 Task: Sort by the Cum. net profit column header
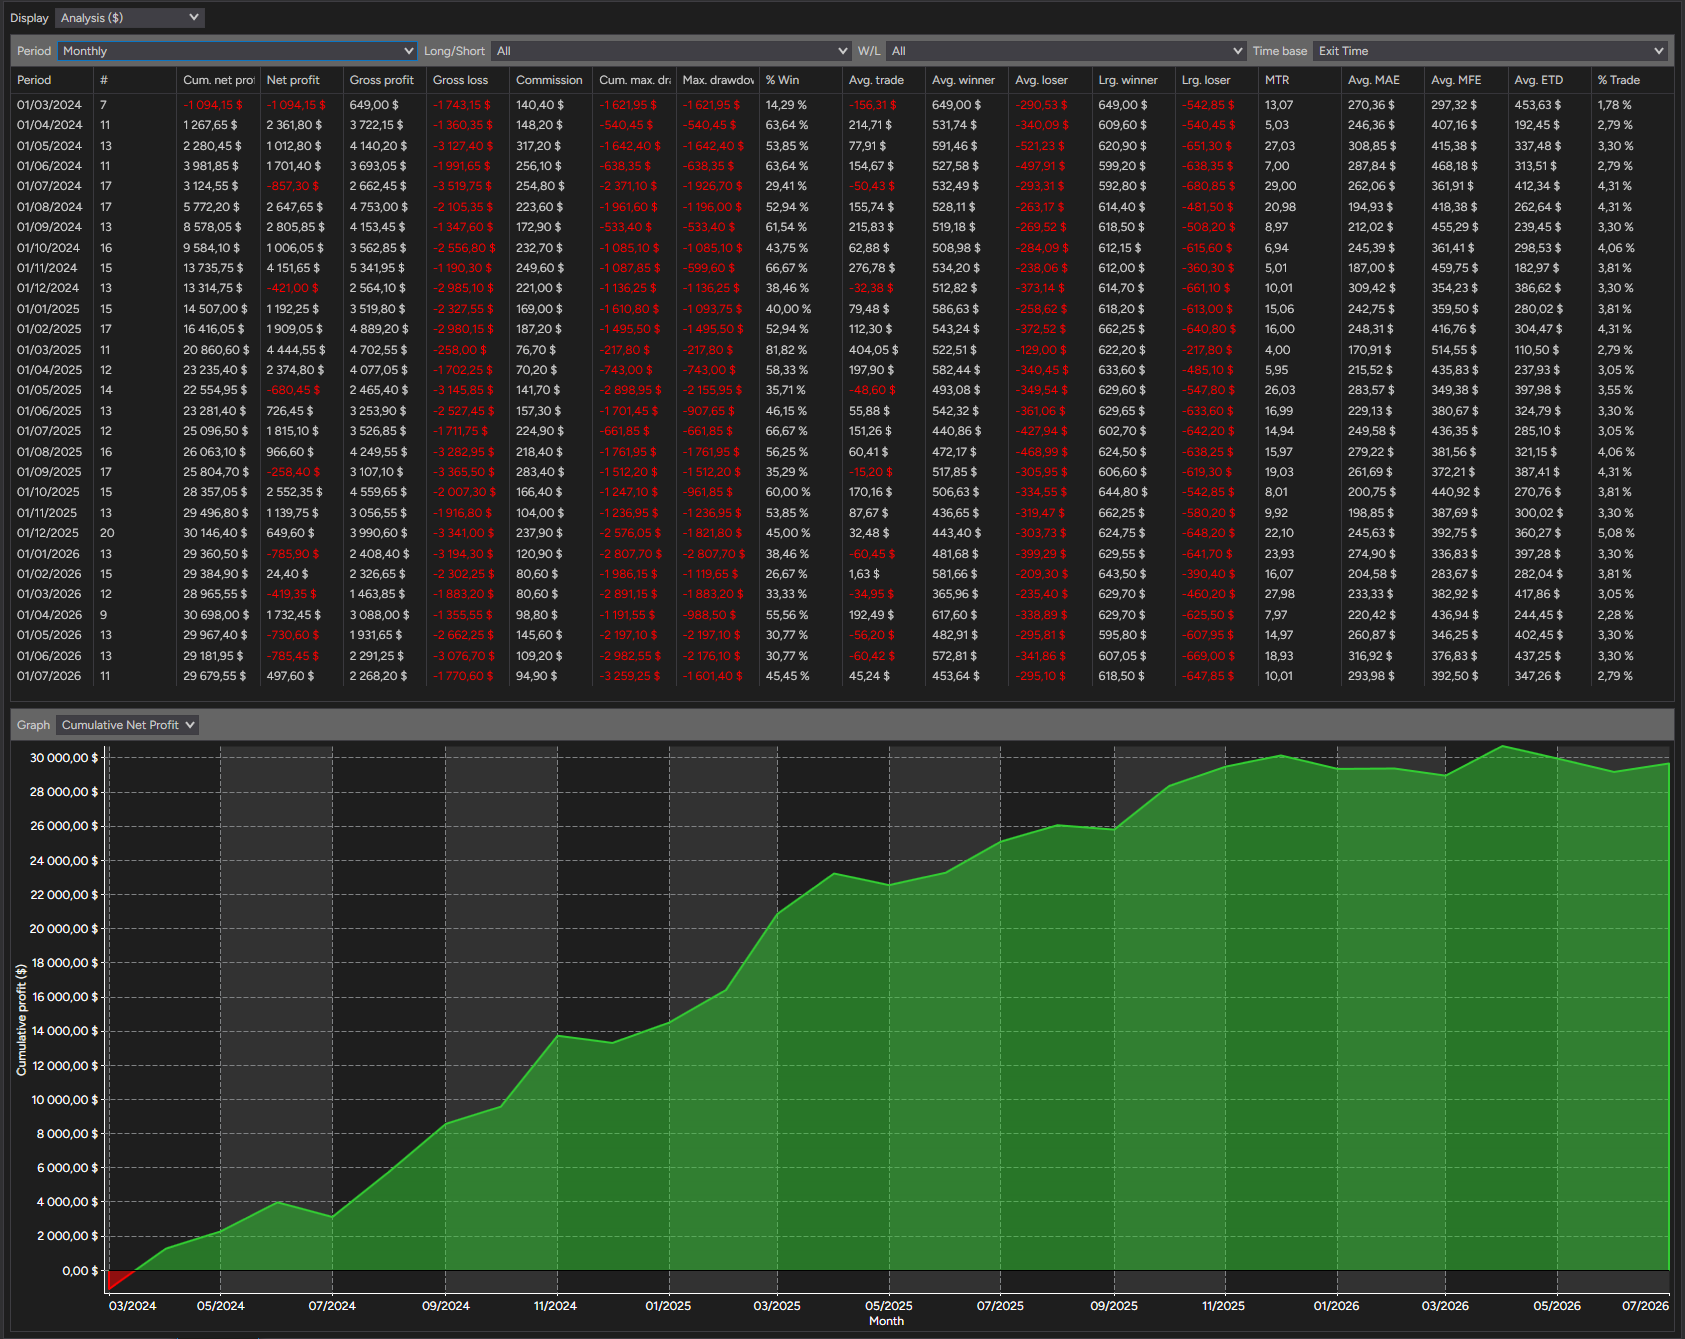tap(219, 80)
